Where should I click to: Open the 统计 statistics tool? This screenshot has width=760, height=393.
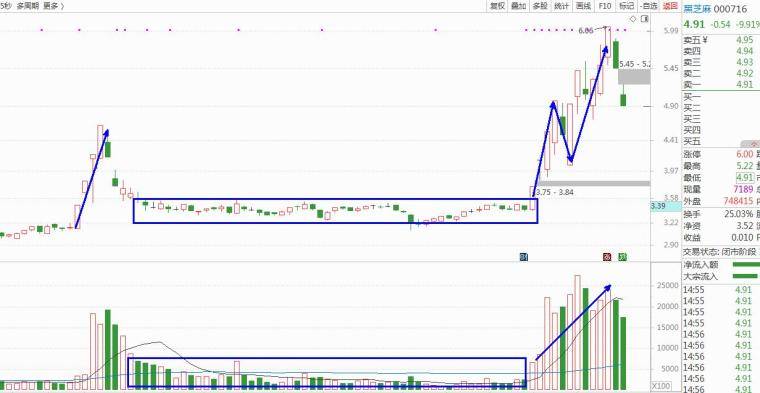561,6
